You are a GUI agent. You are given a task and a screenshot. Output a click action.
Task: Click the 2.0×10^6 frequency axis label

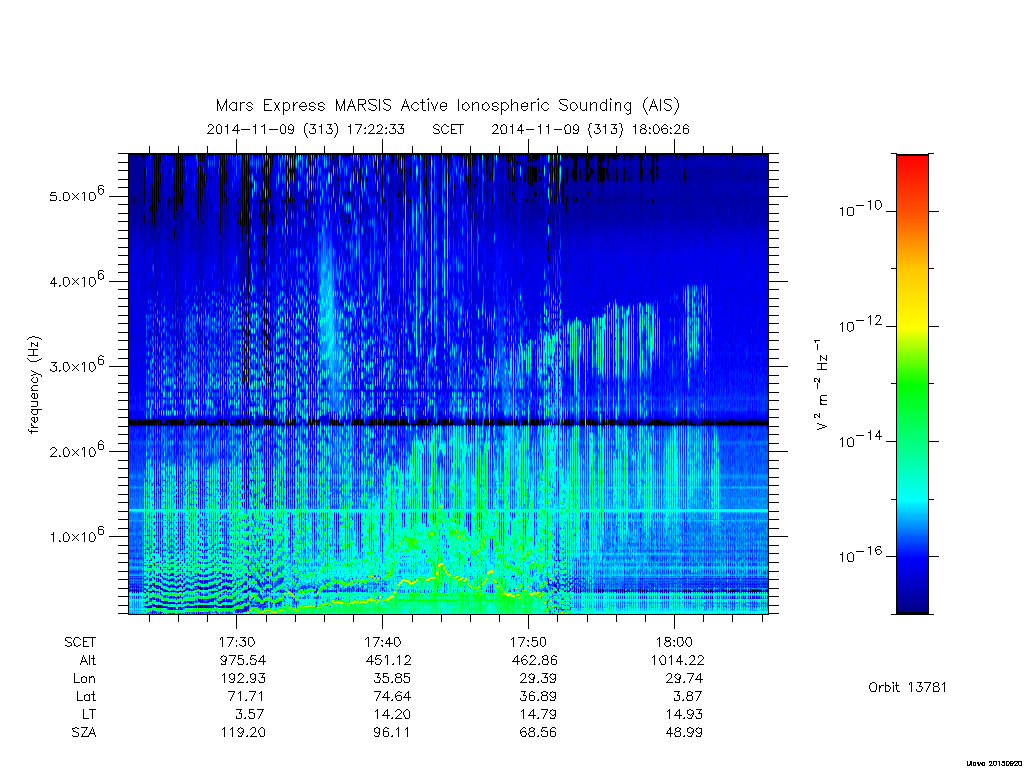coord(76,449)
